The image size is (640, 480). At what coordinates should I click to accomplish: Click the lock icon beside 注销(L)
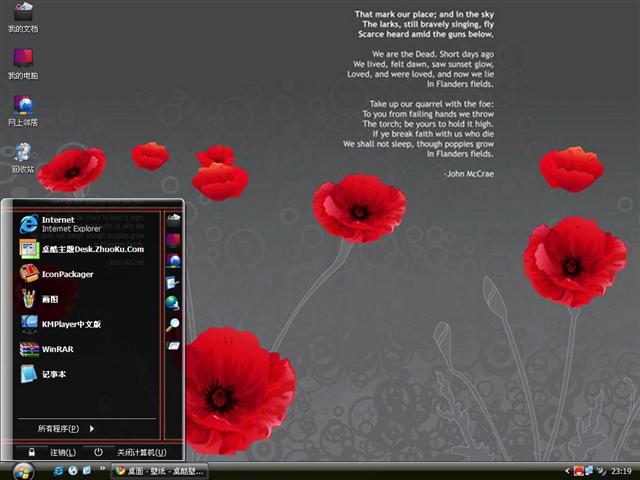coord(32,452)
